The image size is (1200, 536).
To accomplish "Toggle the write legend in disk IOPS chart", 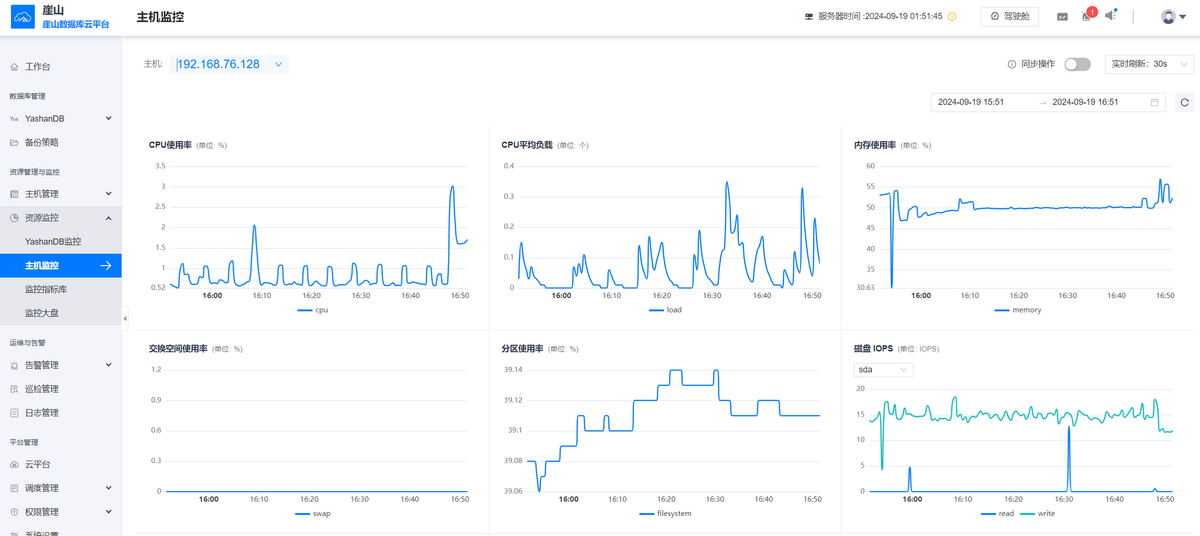I will 1037,514.
